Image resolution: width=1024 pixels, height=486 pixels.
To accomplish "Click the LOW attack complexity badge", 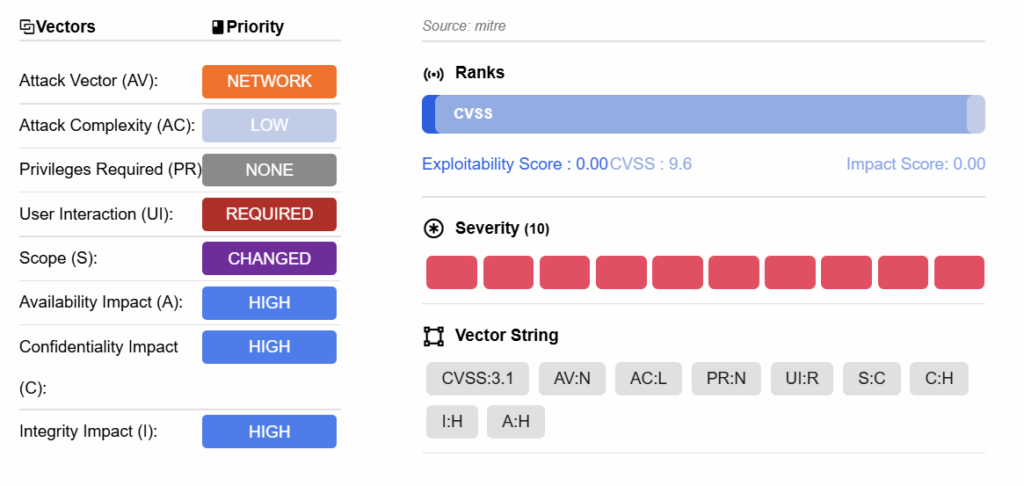I will click(x=269, y=125).
